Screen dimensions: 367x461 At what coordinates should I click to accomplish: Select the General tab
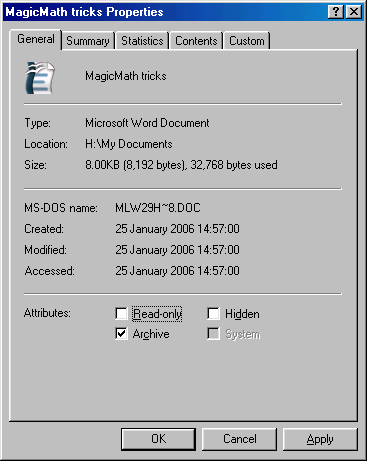click(36, 39)
